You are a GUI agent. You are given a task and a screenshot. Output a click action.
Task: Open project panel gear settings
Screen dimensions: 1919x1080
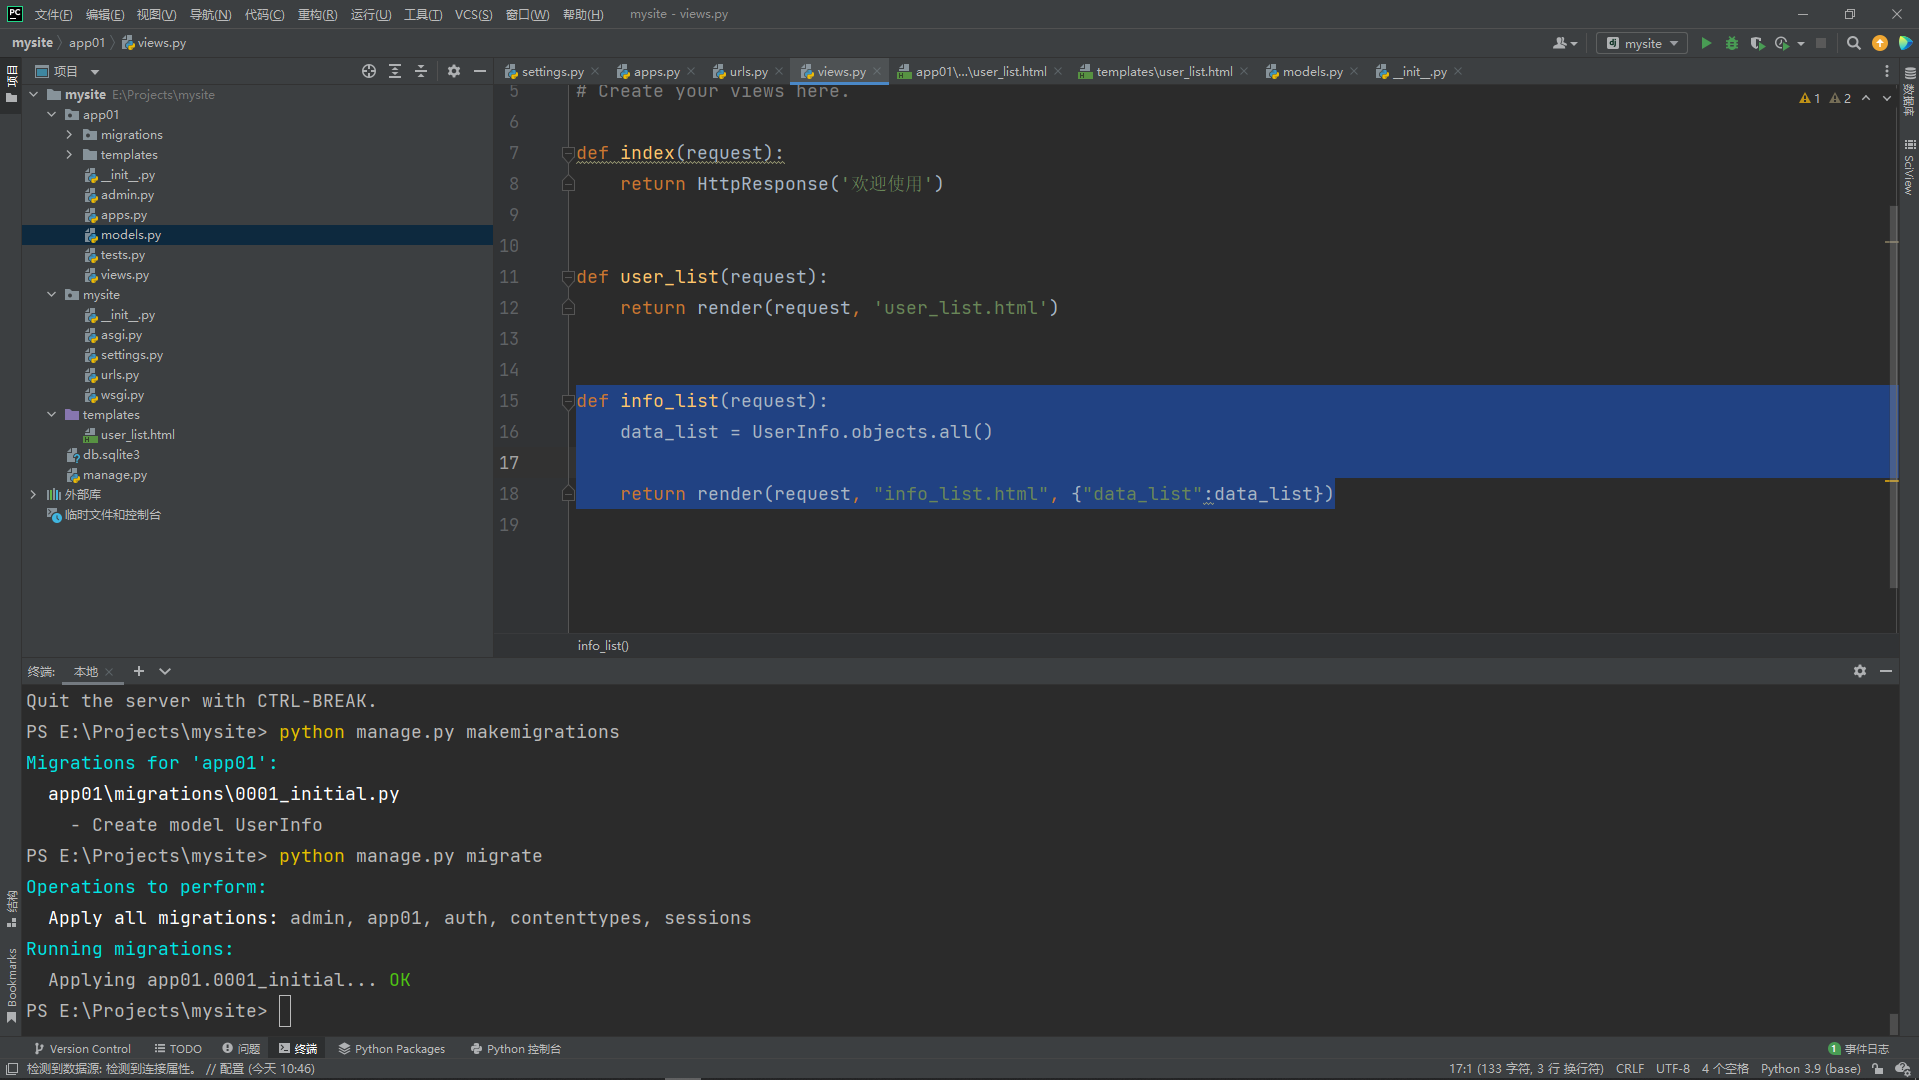click(x=454, y=71)
